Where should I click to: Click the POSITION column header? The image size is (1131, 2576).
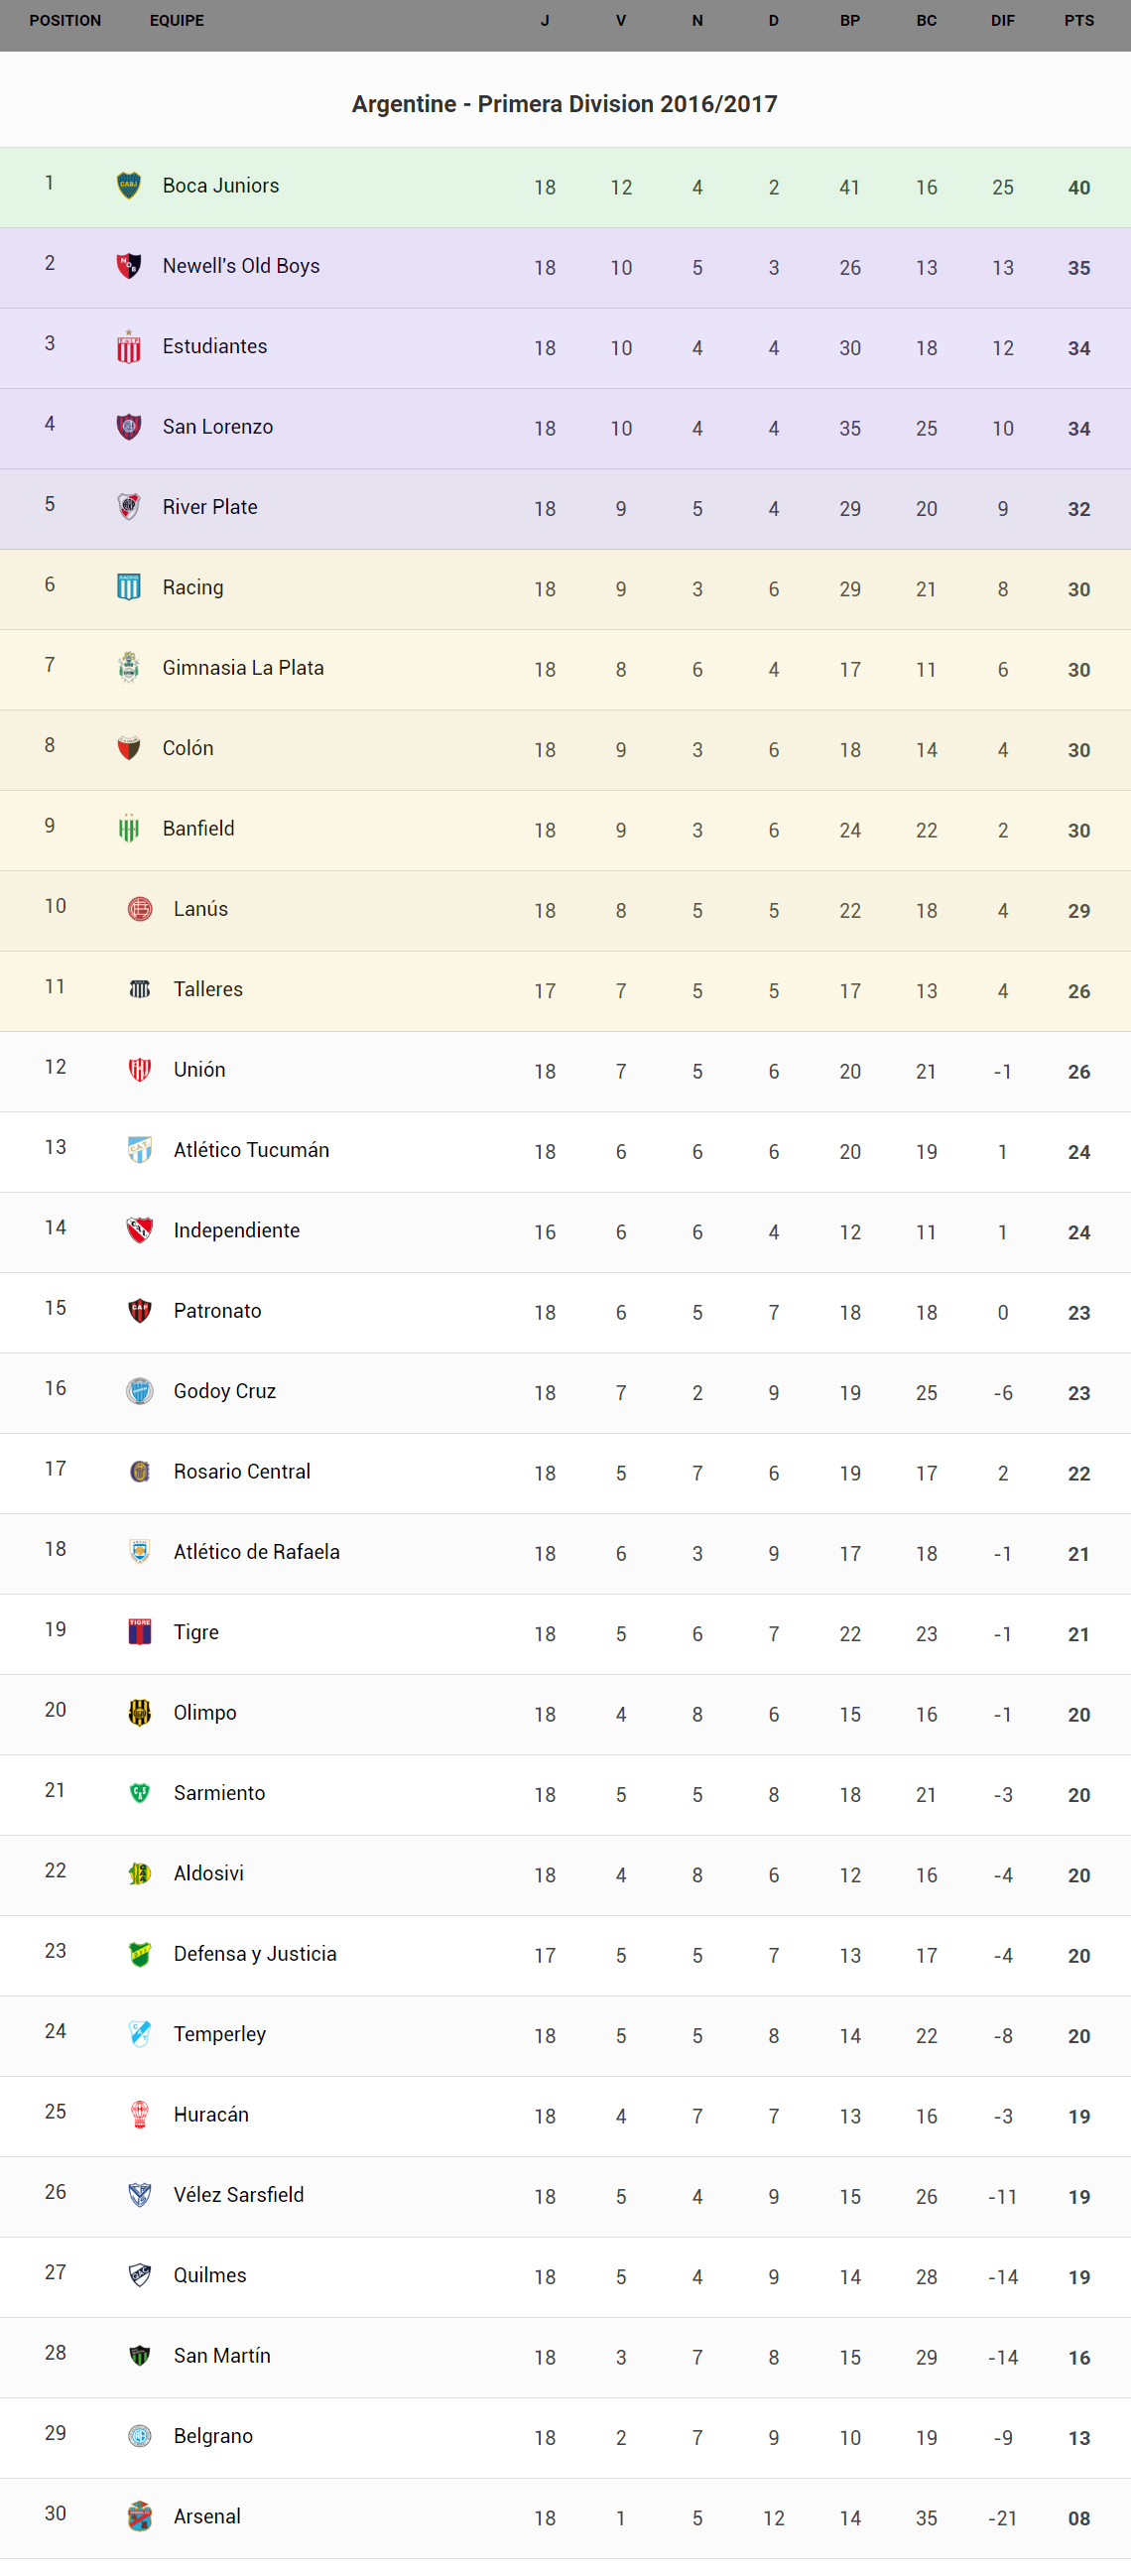pyautogui.click(x=65, y=21)
